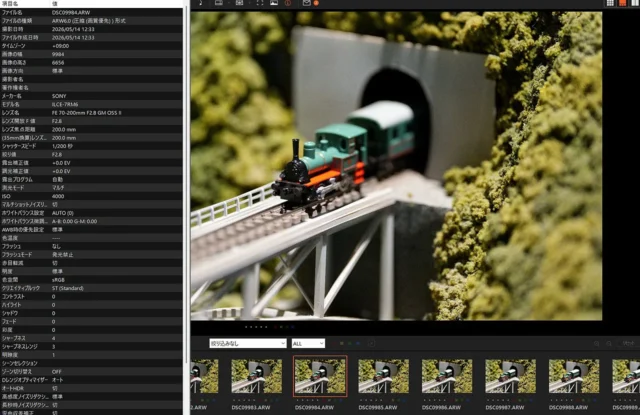The height and width of the screenshot is (415, 640).
Task: Toggle the red color label filter
Action: pos(335,344)
